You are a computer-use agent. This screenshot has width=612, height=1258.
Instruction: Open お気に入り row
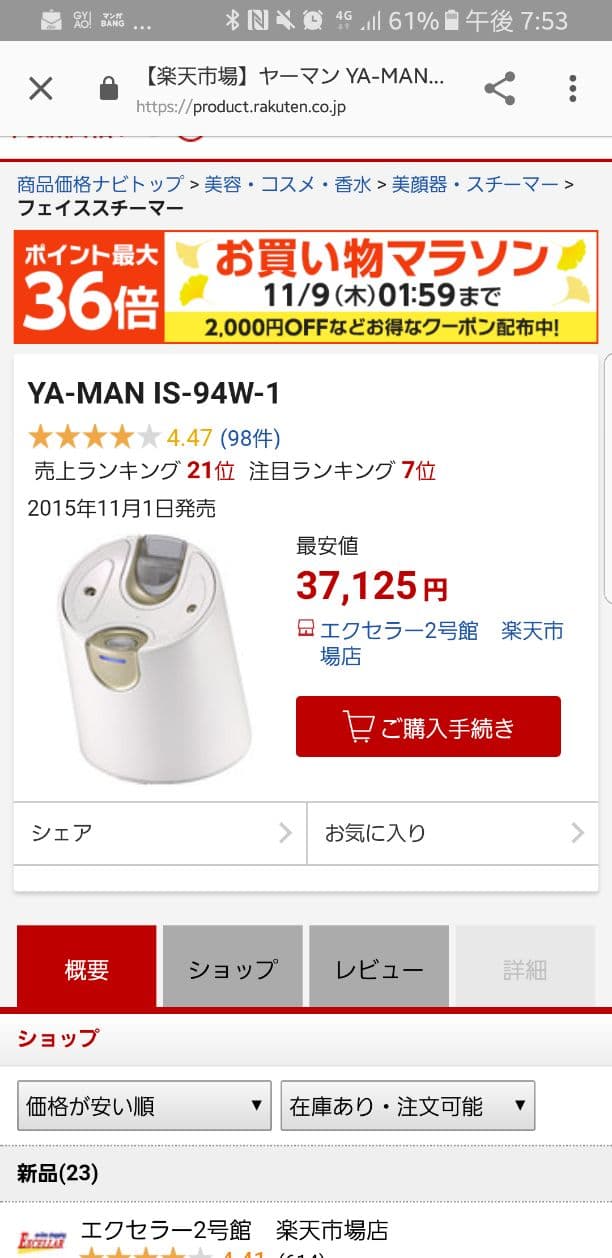tap(453, 832)
